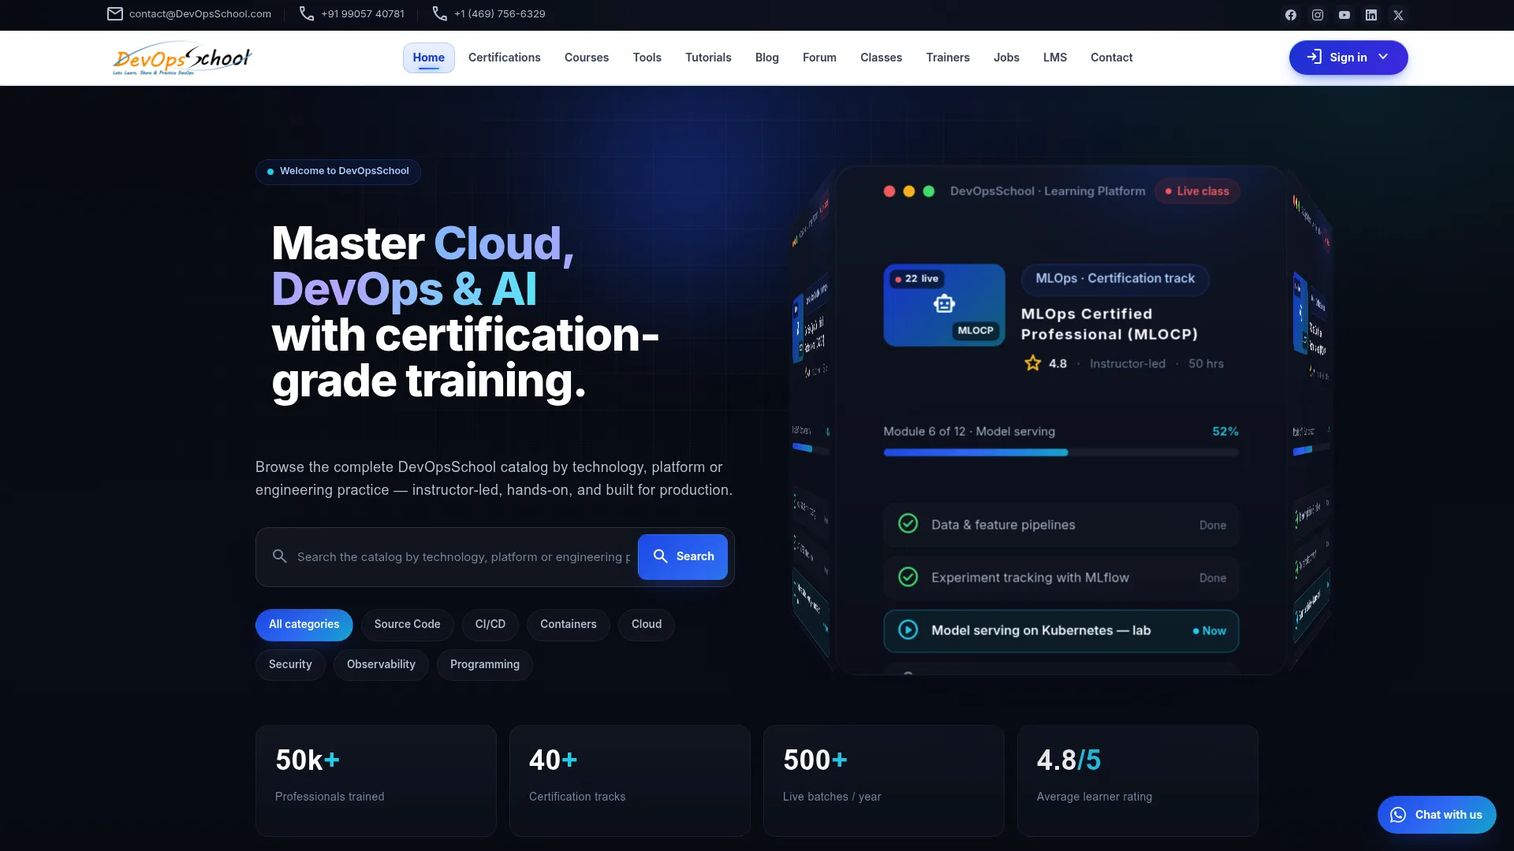1514x851 pixels.
Task: Click the envelope email icon
Action: pos(115,14)
